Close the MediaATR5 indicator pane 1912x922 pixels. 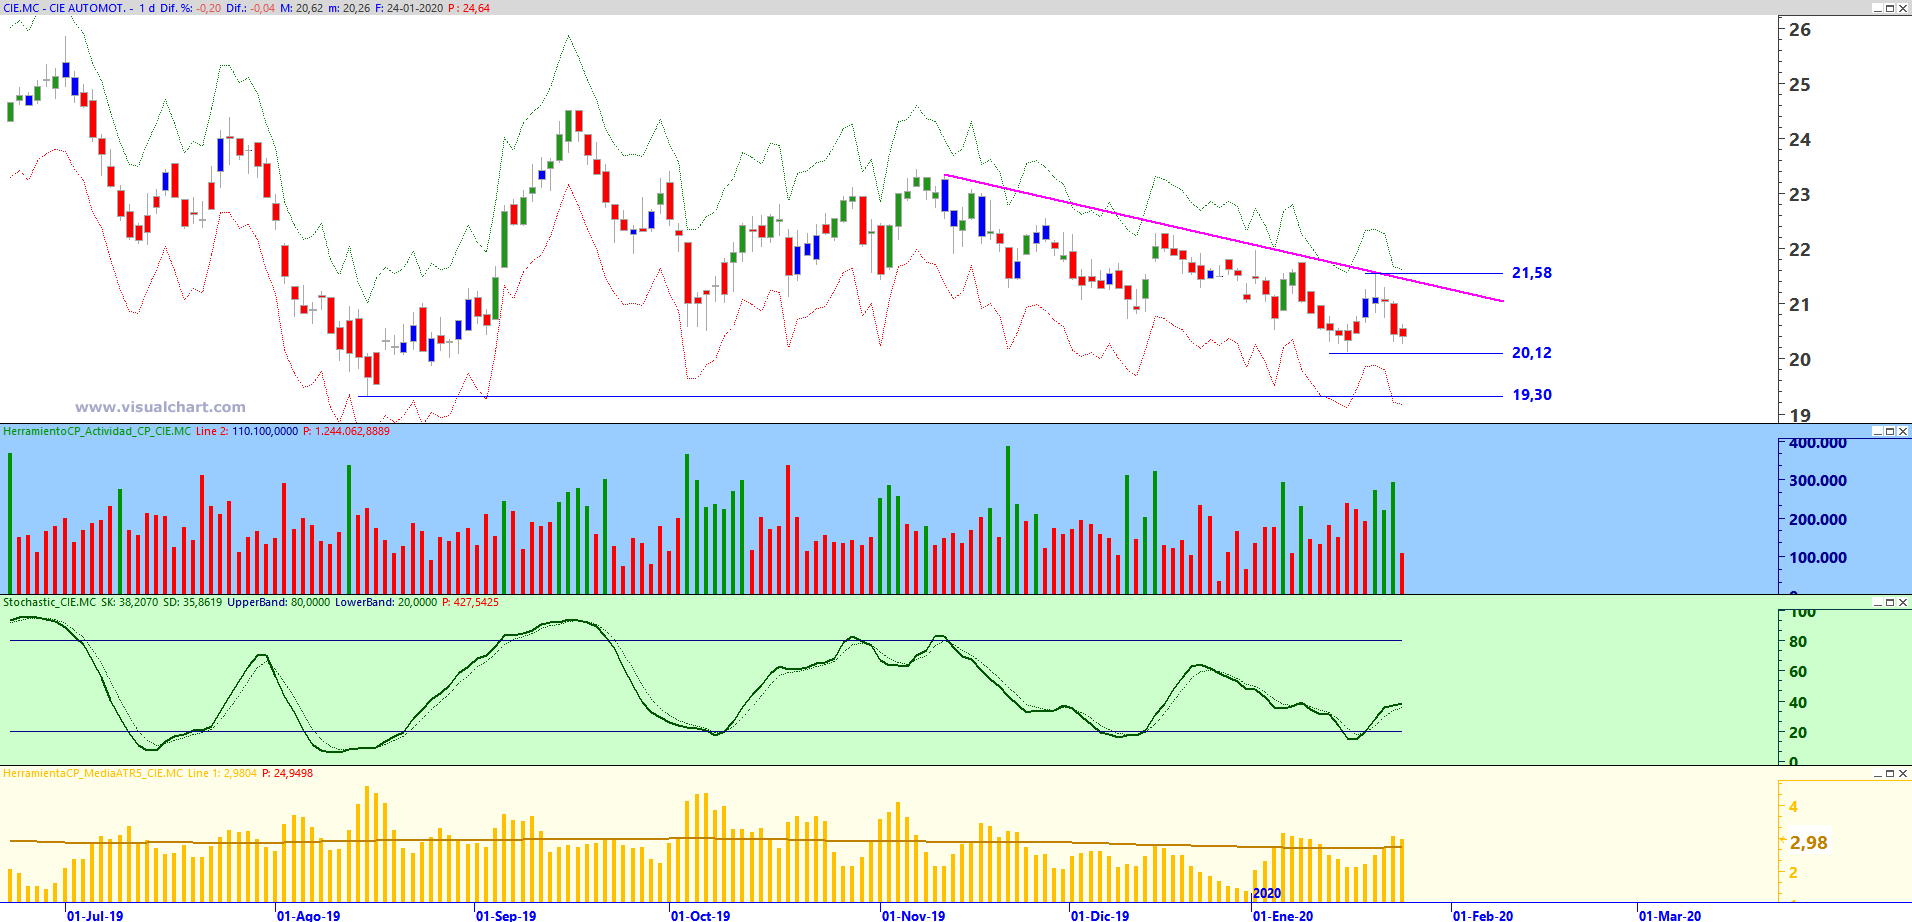click(1903, 774)
